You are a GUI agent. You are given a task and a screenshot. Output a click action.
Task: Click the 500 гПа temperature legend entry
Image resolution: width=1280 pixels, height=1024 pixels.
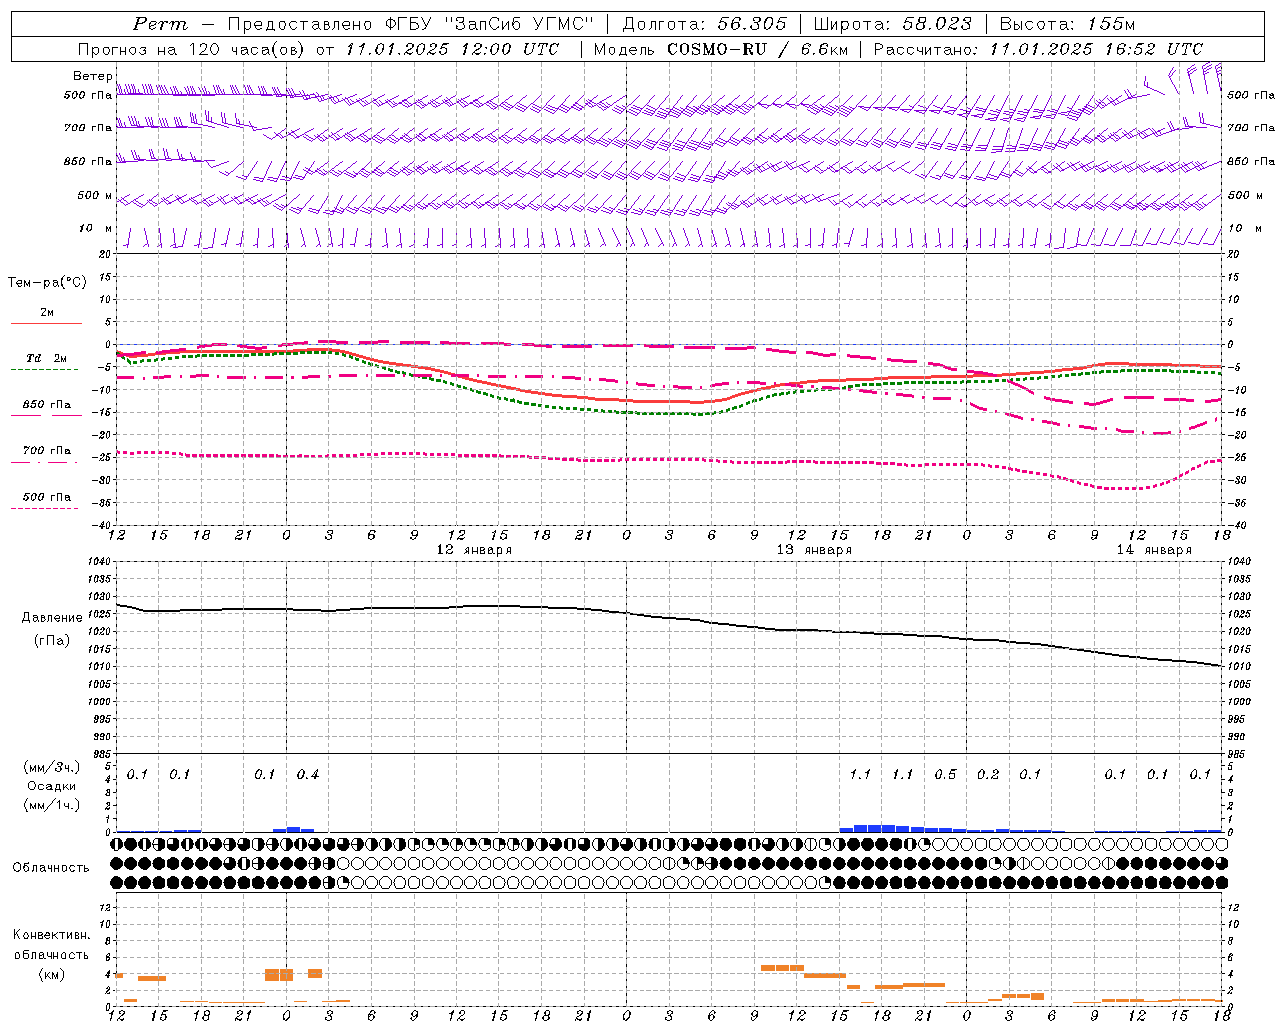[x=46, y=497]
